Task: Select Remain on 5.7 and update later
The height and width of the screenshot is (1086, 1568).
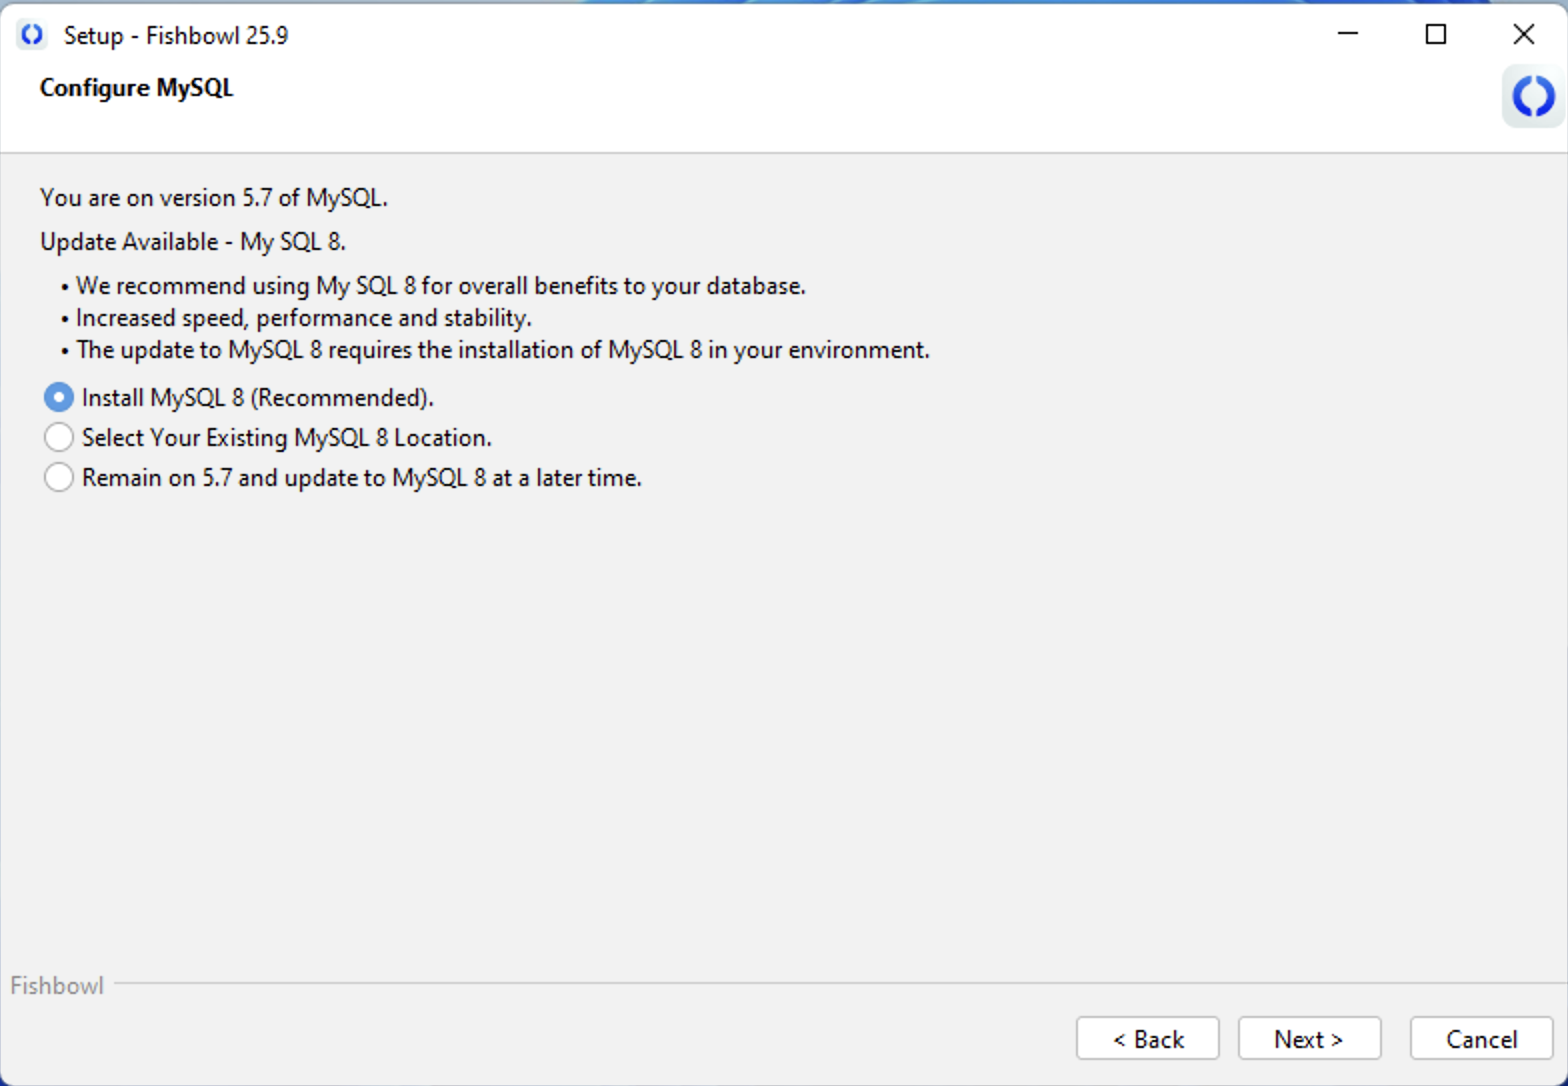Action: pyautogui.click(x=58, y=477)
